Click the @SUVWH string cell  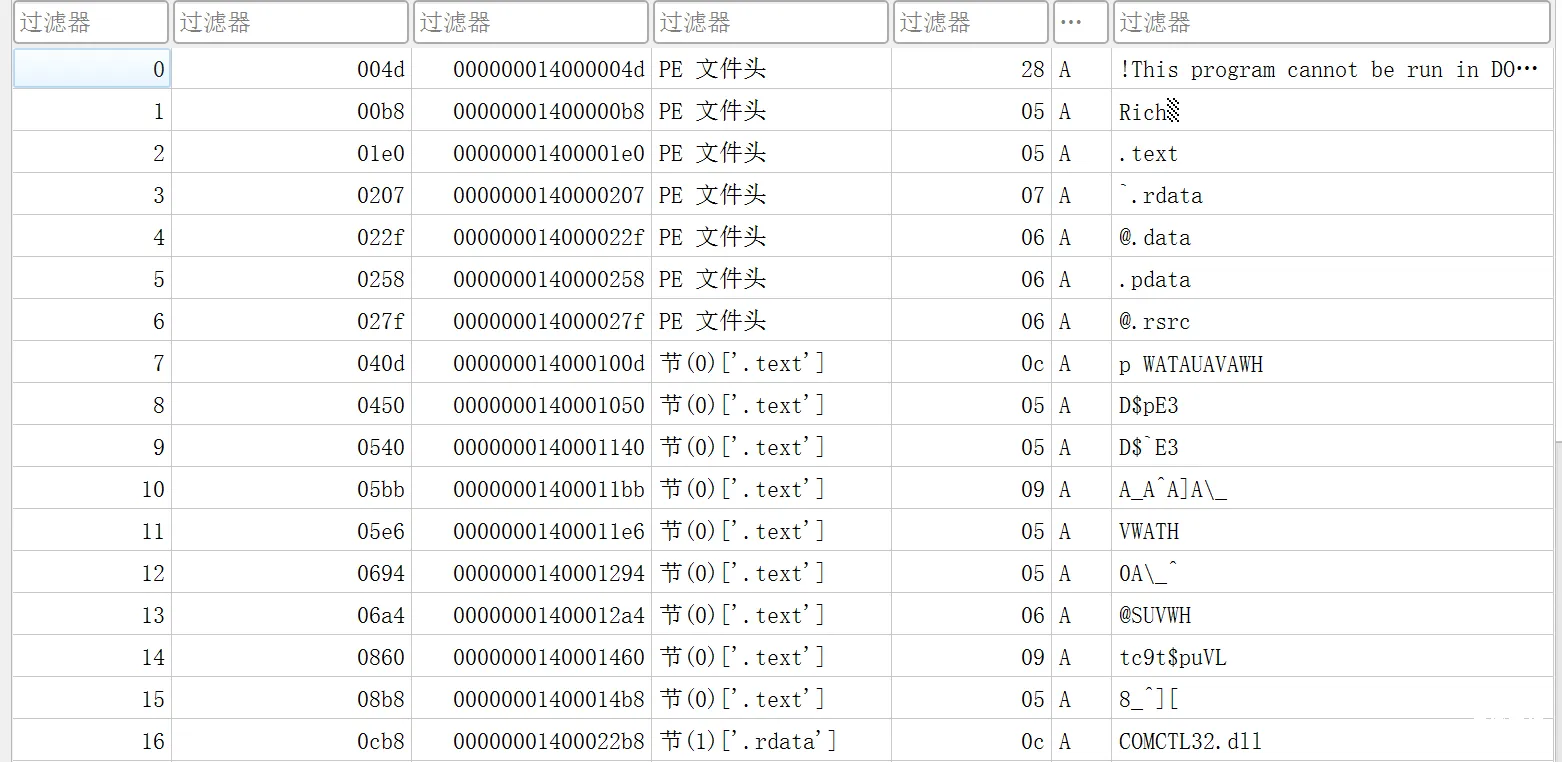[1155, 616]
